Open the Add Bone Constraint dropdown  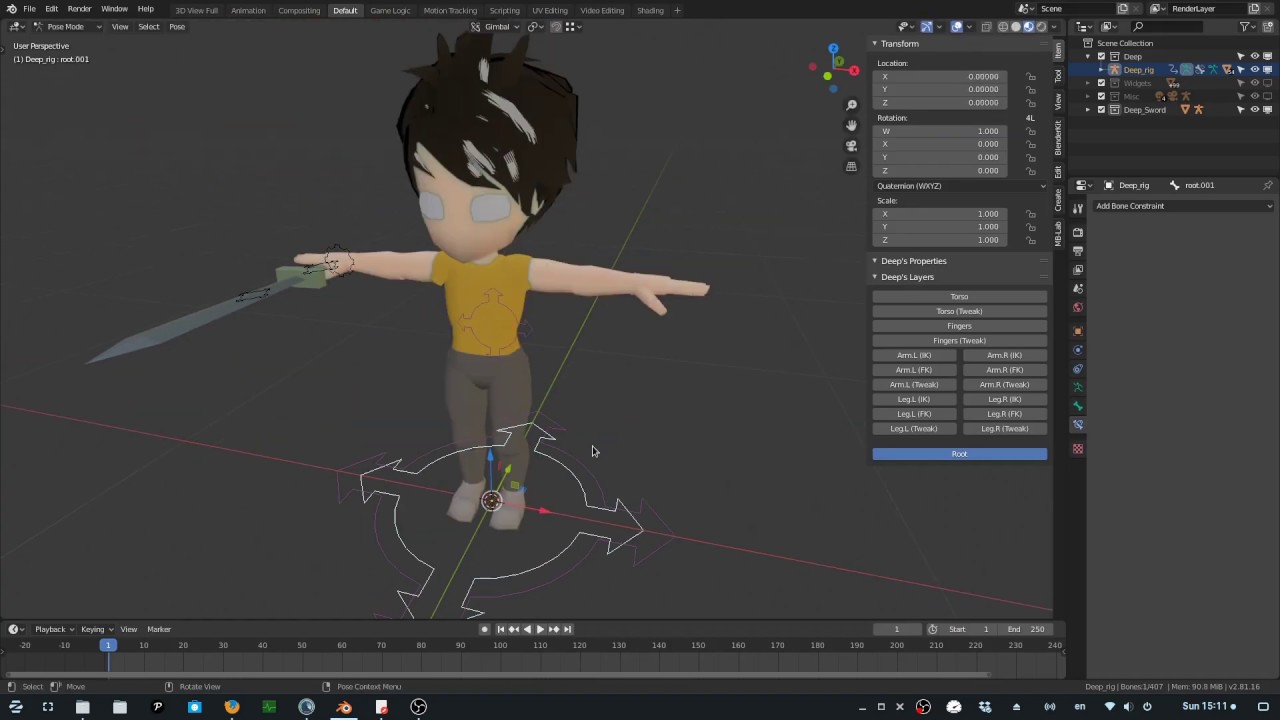[1184, 206]
